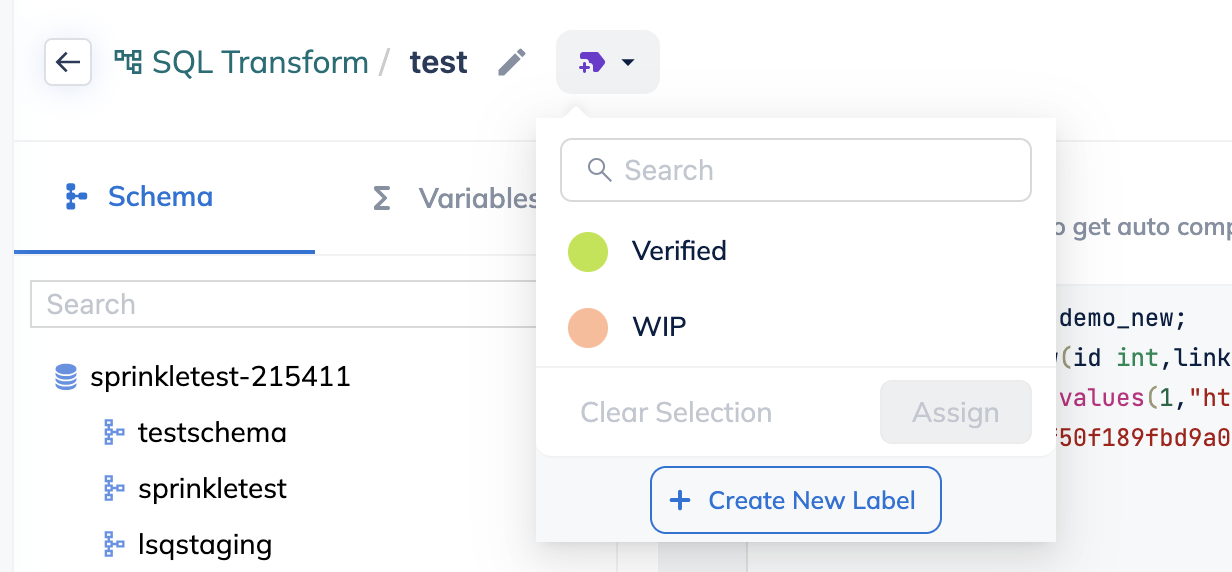Click the SQL Transform breadcrumb link
This screenshot has width=1232, height=572.
pyautogui.click(x=259, y=62)
